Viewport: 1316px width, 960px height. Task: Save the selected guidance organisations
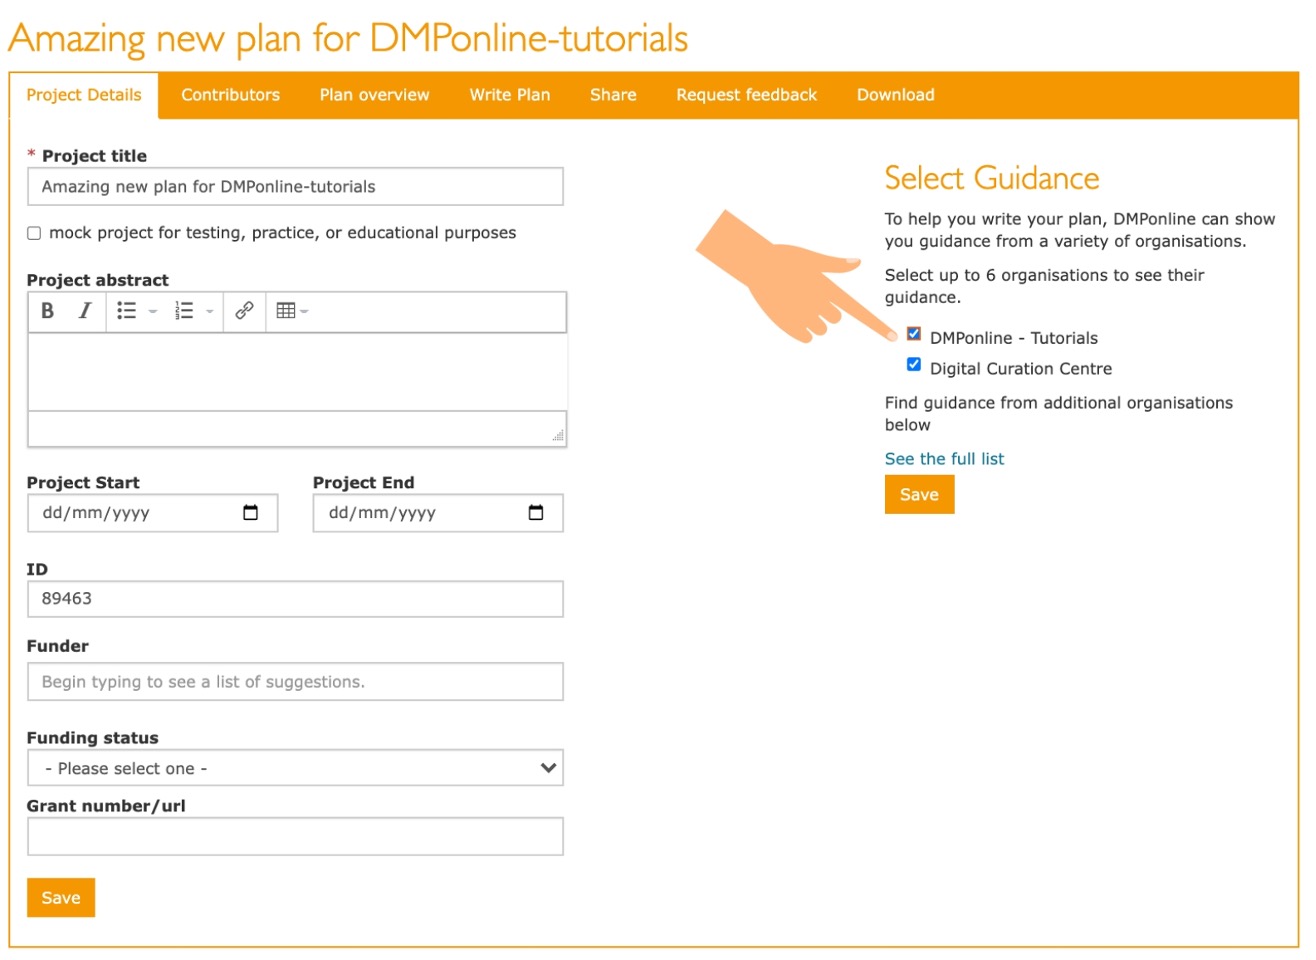coord(918,493)
